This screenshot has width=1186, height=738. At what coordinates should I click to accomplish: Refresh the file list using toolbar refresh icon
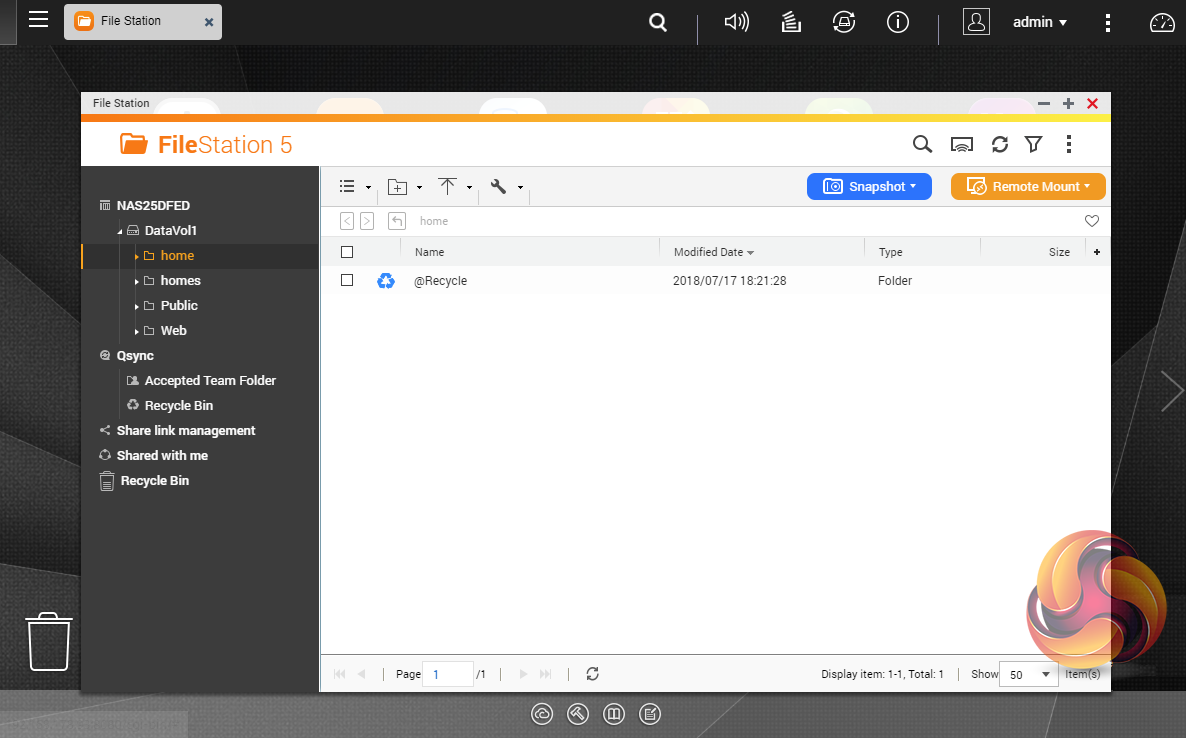point(999,145)
